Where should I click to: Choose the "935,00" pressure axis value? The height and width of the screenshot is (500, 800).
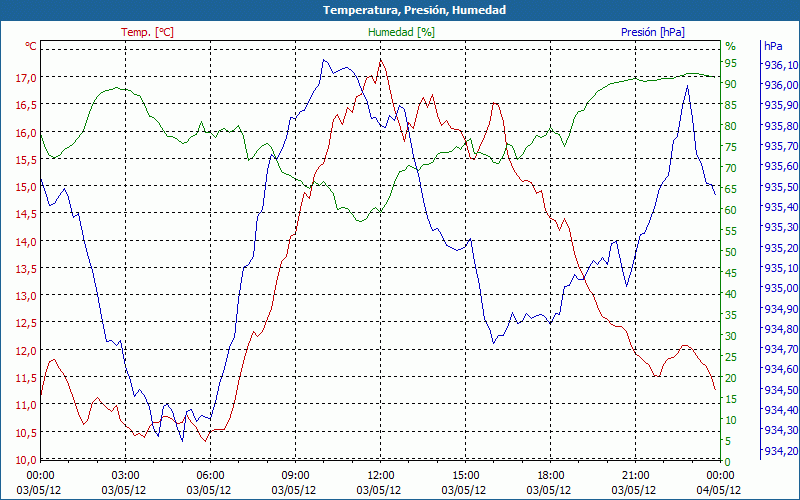(x=782, y=288)
